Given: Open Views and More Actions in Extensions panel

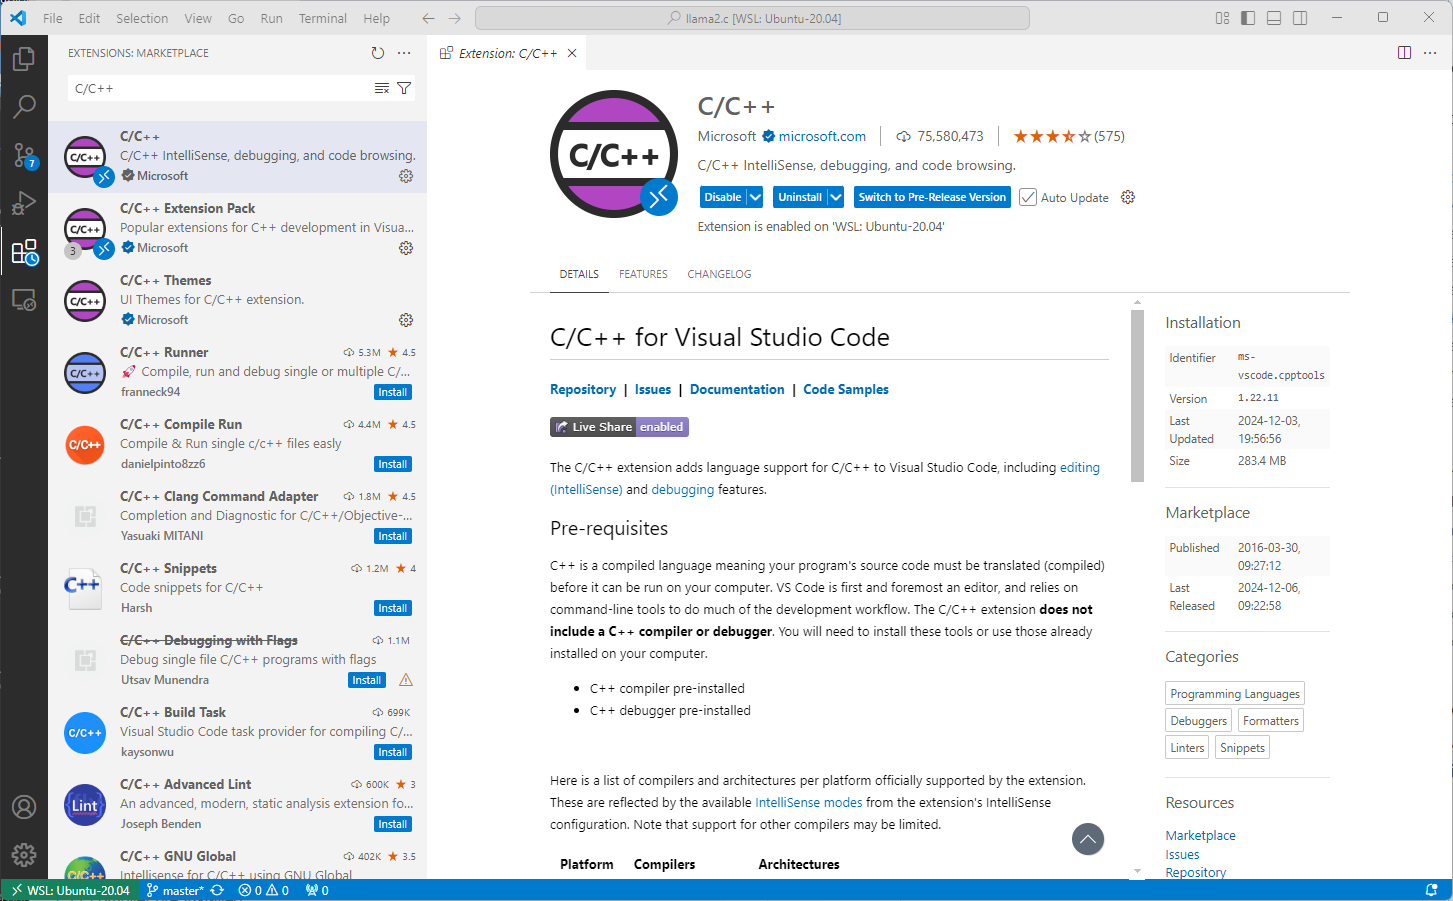Looking at the screenshot, I should [x=404, y=53].
